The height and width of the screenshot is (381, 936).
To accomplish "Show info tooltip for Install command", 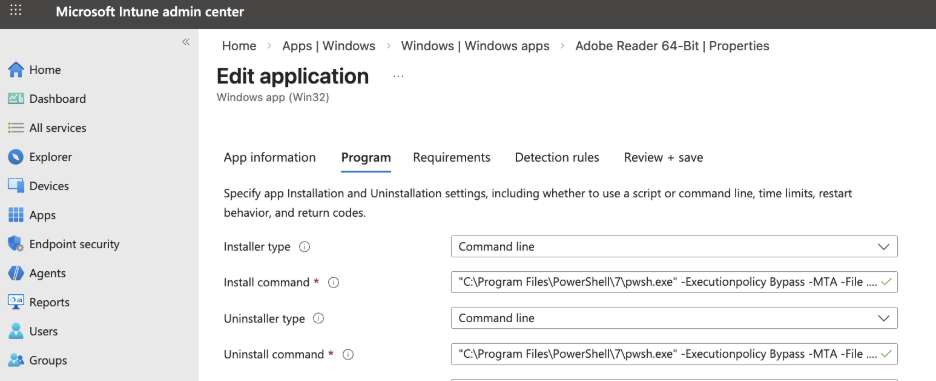I will 334,282.
